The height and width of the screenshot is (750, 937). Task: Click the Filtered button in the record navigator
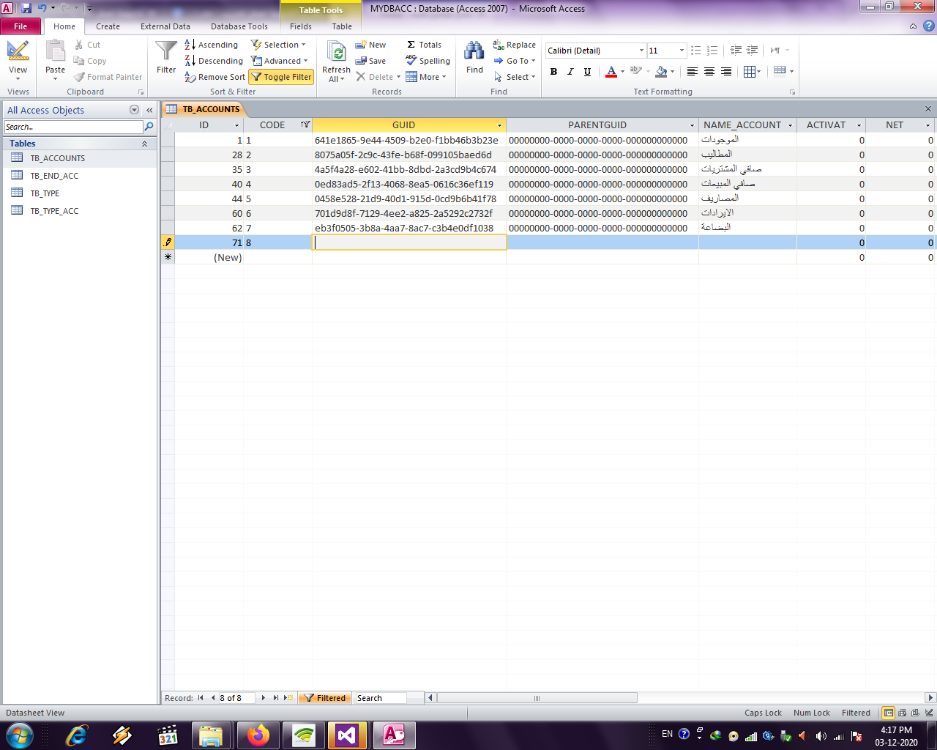(x=324, y=697)
